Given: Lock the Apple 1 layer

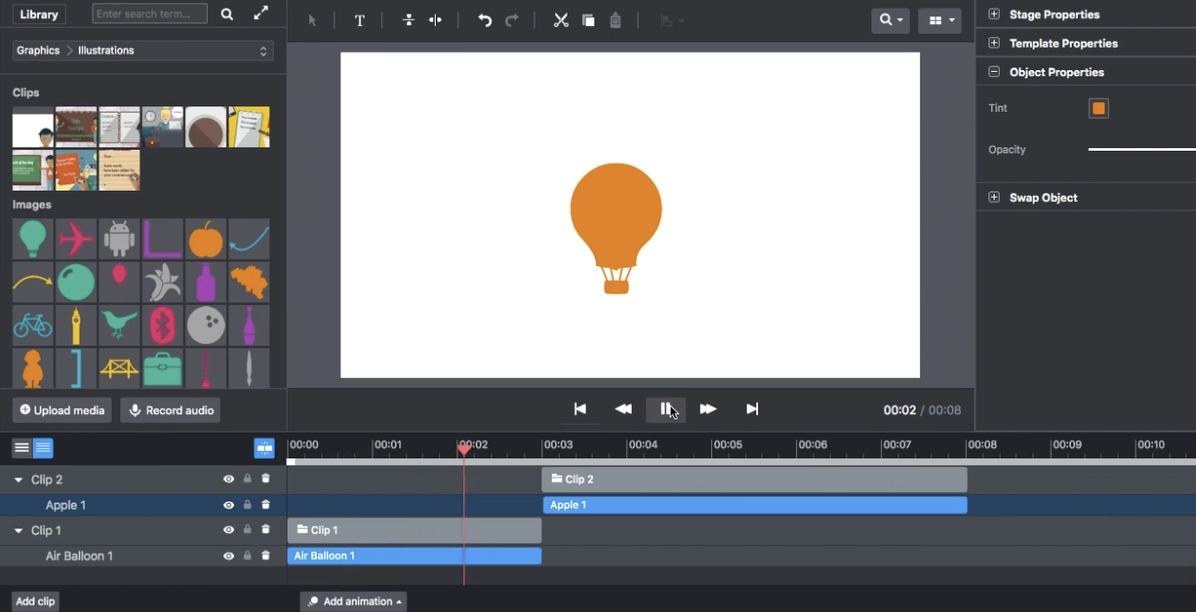Looking at the screenshot, I should pyautogui.click(x=247, y=505).
